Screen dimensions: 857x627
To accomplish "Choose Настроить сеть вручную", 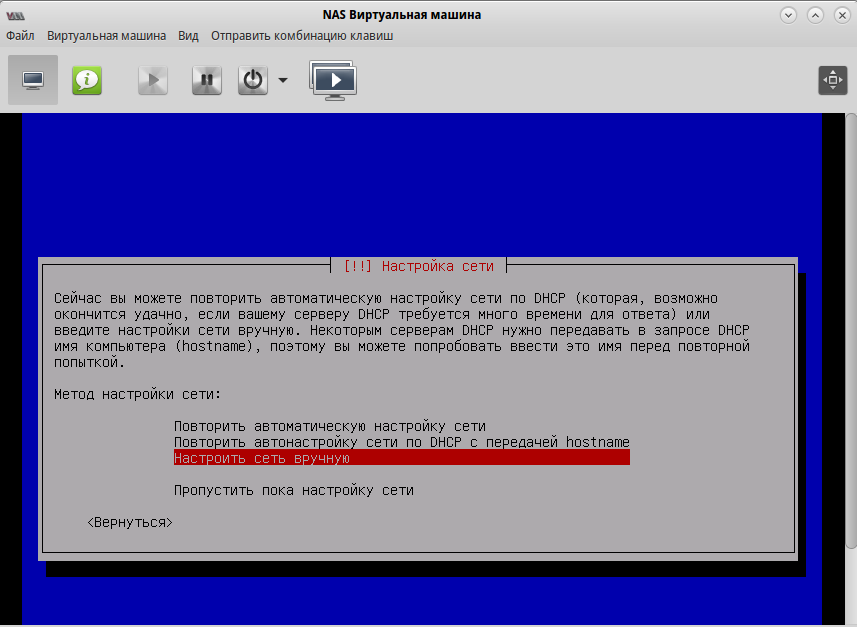I will [402, 458].
